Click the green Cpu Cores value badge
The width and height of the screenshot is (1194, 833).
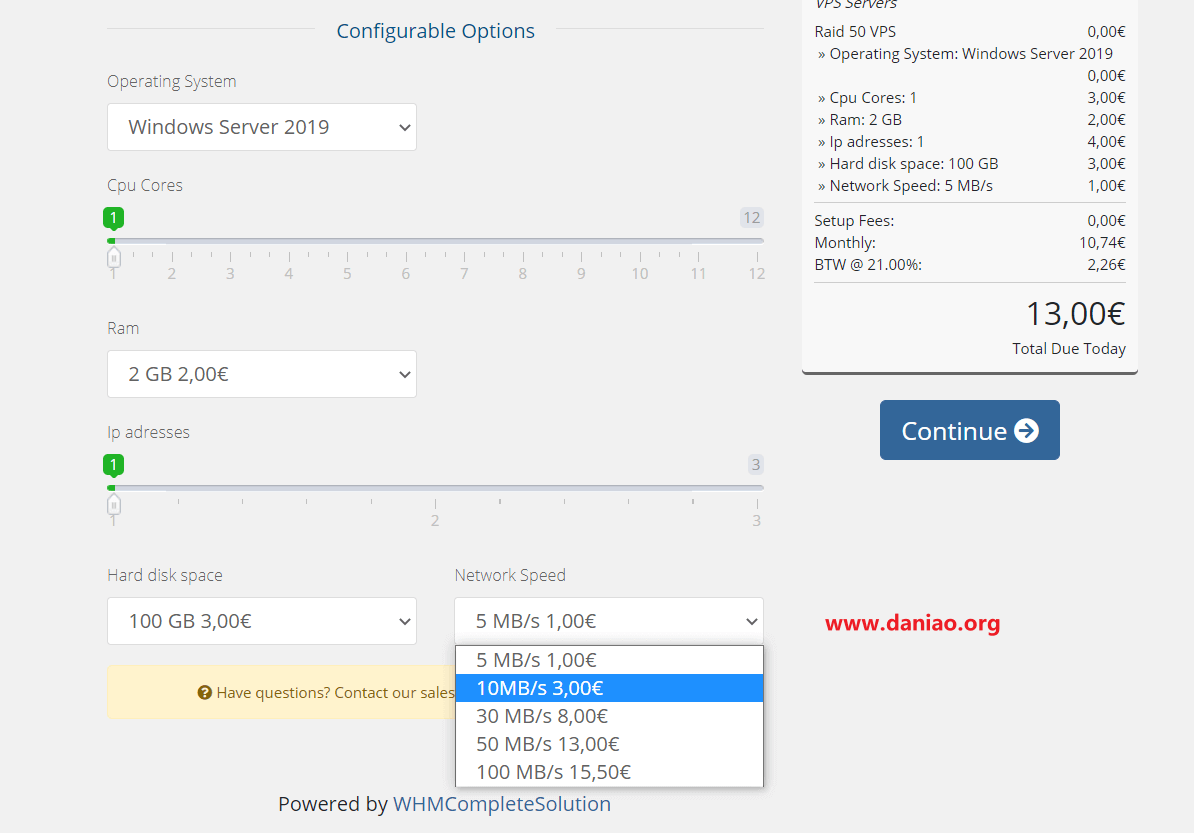click(x=113, y=218)
